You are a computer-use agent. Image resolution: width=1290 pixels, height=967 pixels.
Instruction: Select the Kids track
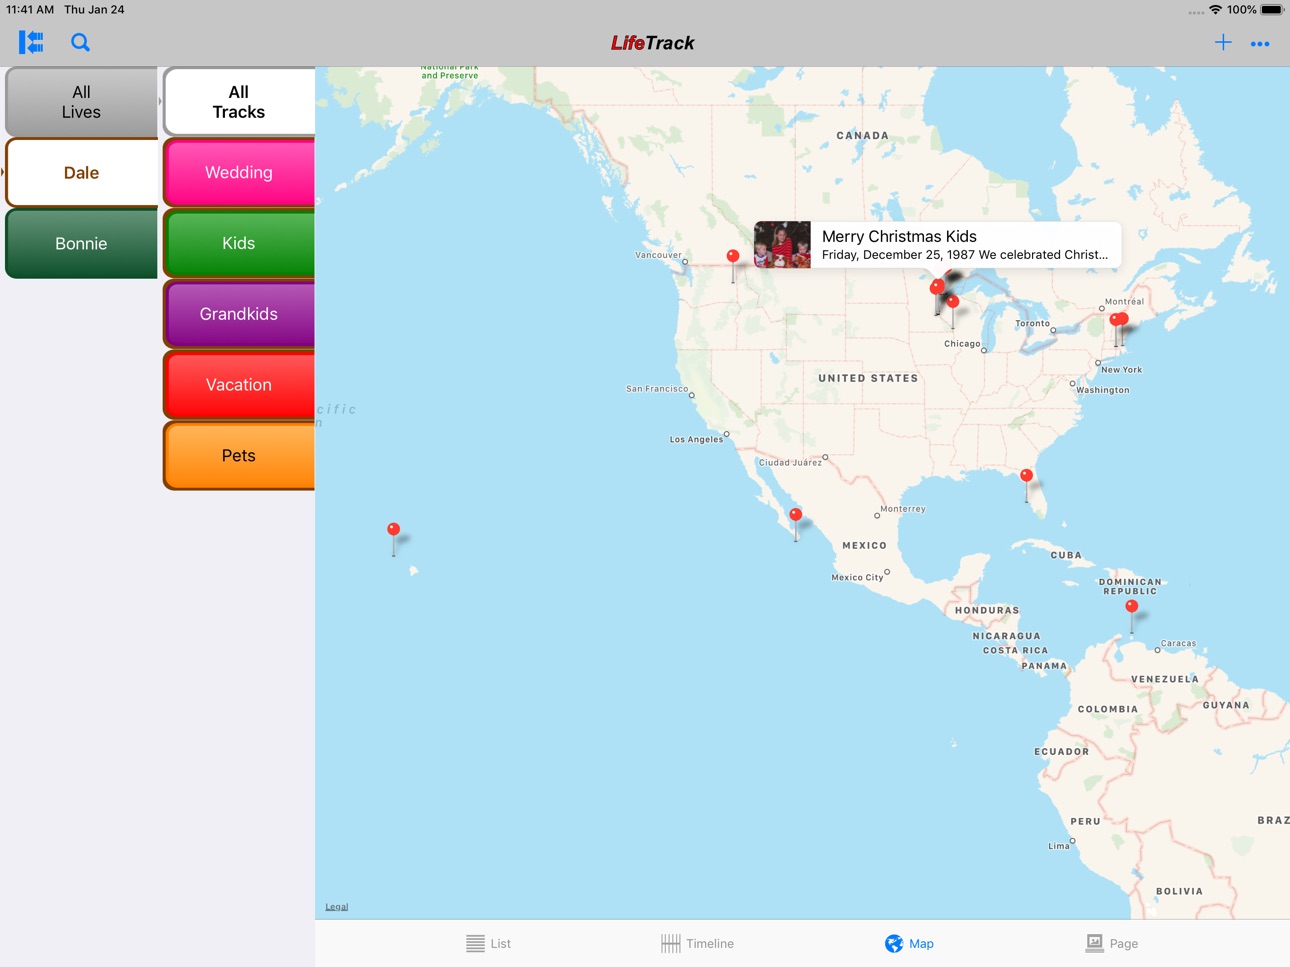pyautogui.click(x=239, y=243)
